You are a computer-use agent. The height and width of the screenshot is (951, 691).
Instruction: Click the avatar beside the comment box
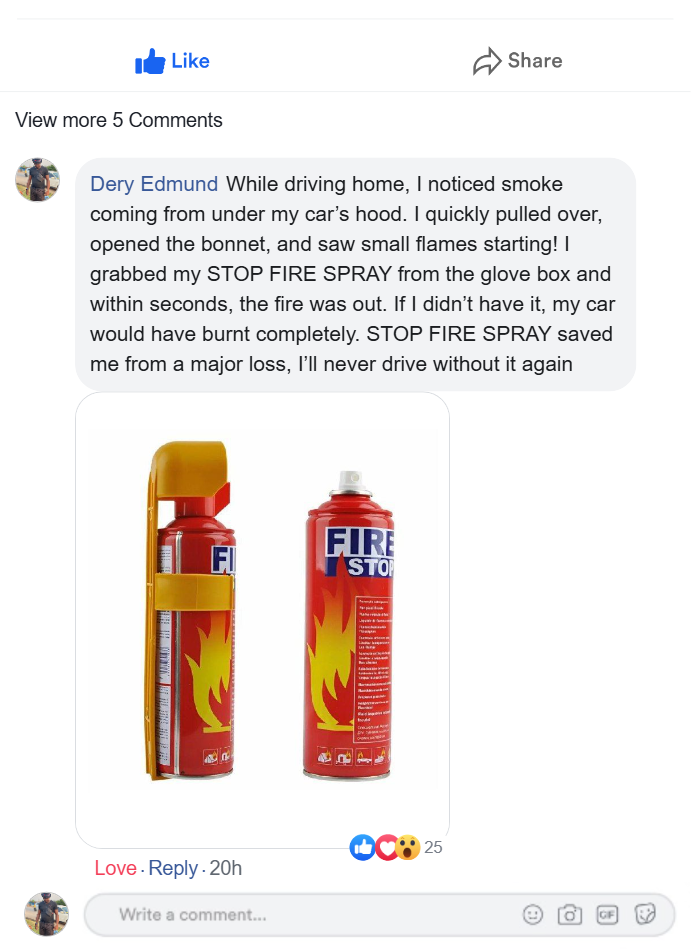[46, 913]
